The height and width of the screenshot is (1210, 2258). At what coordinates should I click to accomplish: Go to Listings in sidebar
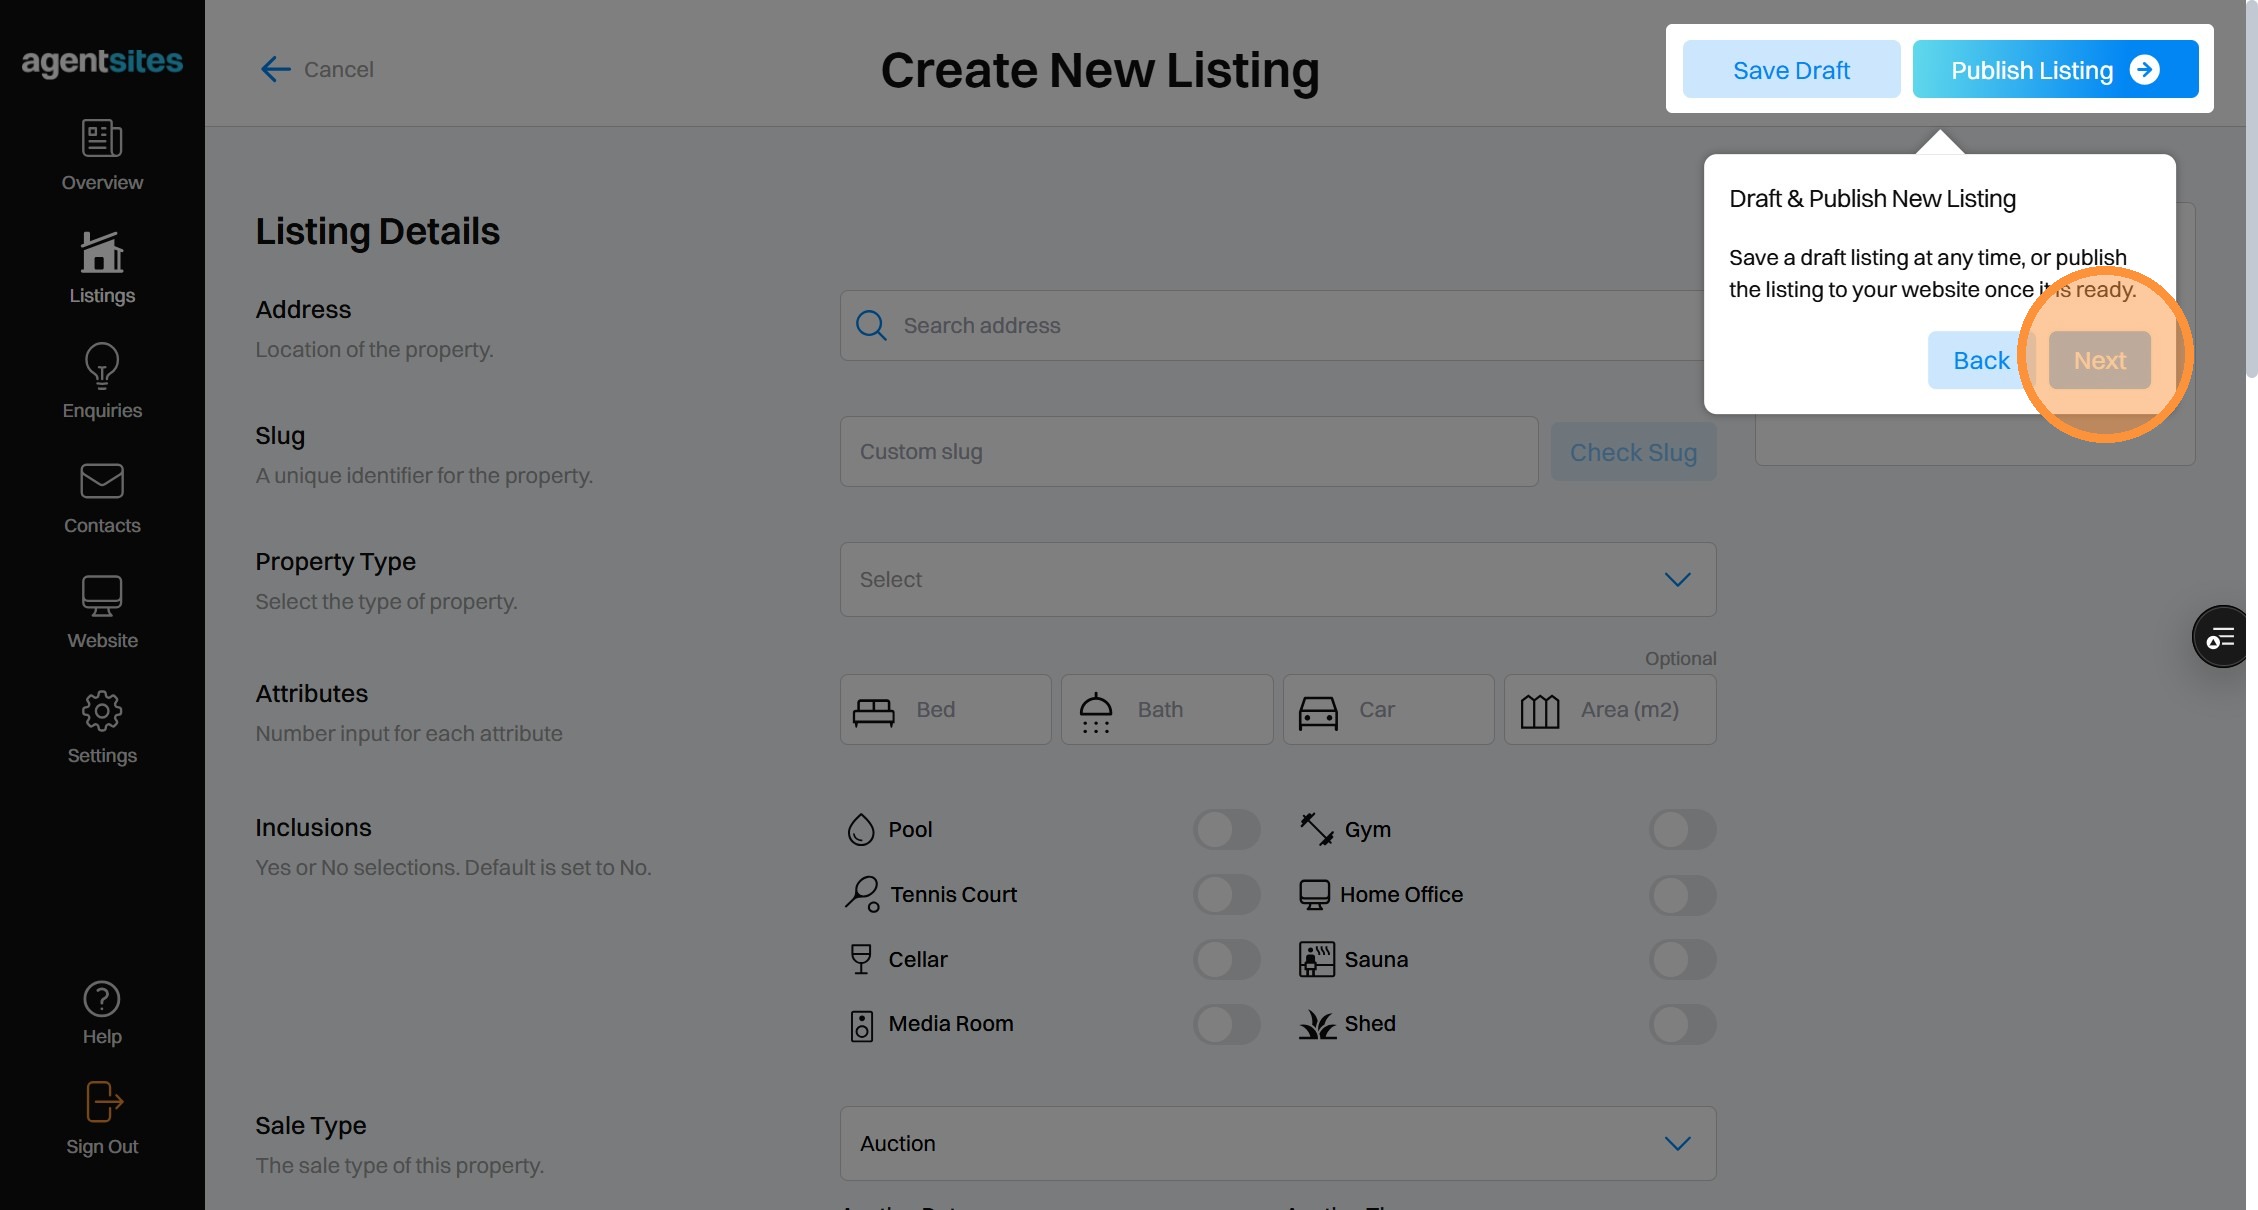102,252
